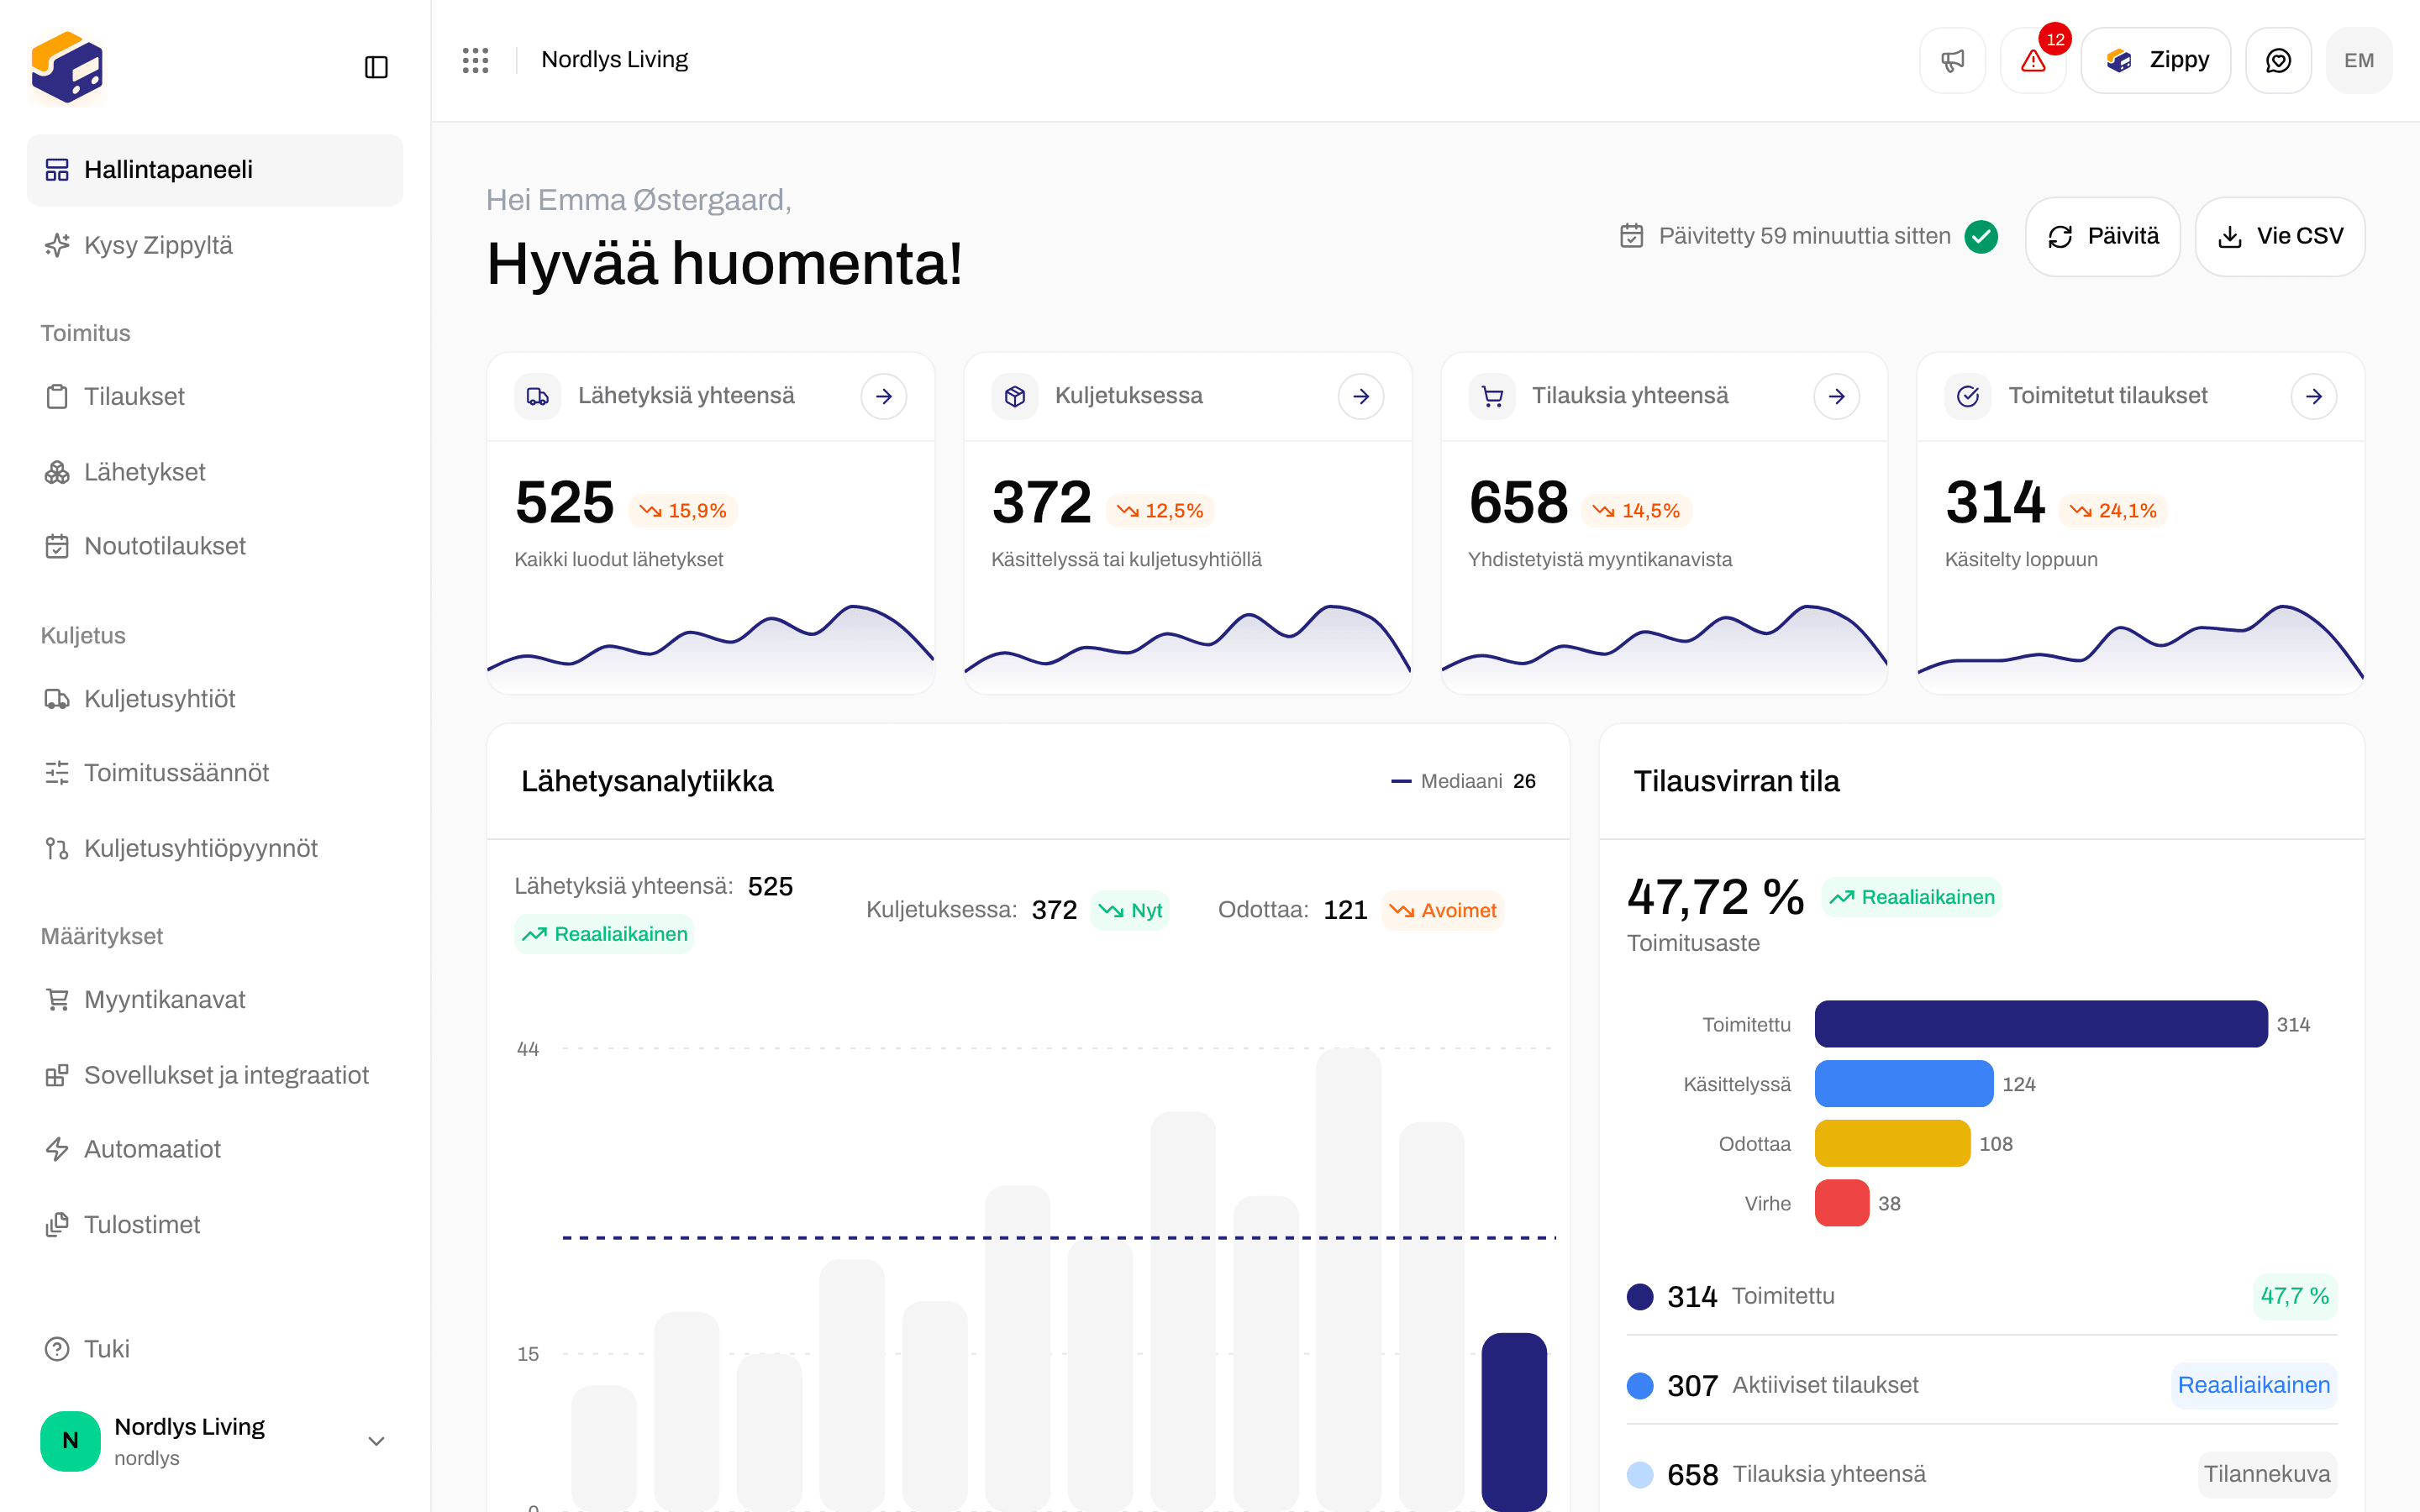This screenshot has width=2420, height=1512.
Task: Click the red Virhe bar 38
Action: click(1842, 1203)
